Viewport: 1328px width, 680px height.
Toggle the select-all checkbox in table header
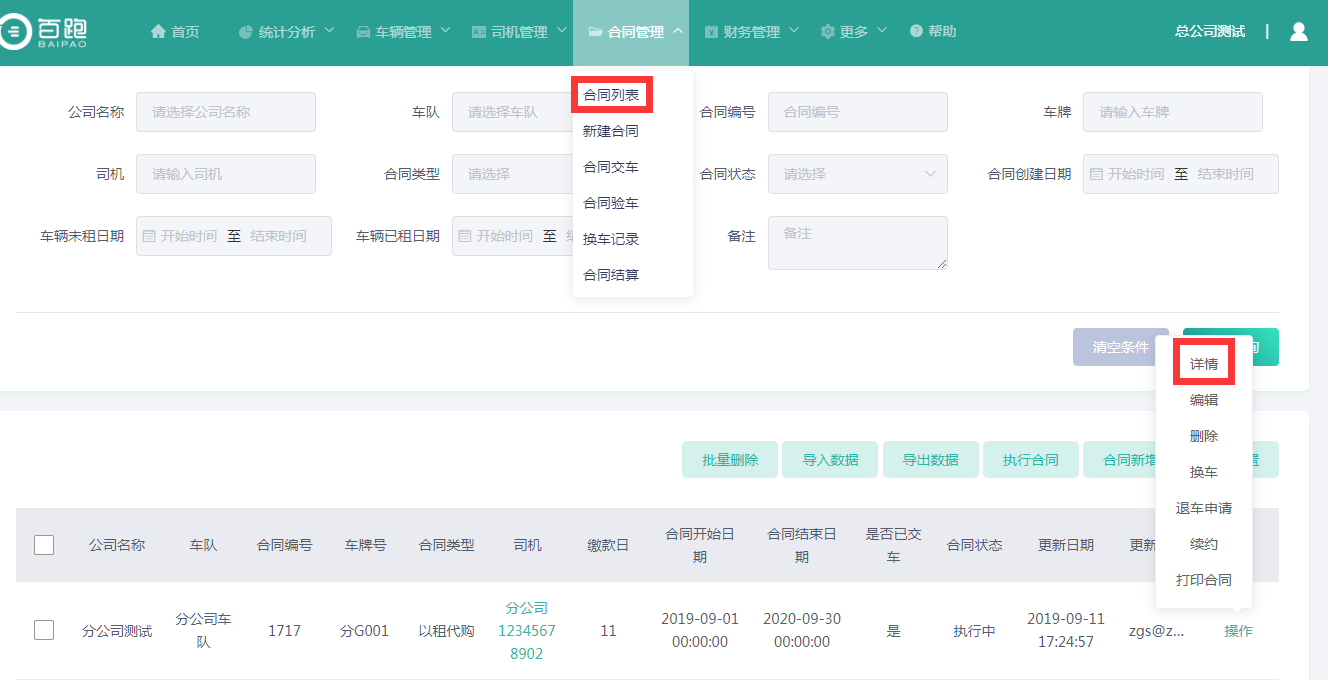(44, 545)
